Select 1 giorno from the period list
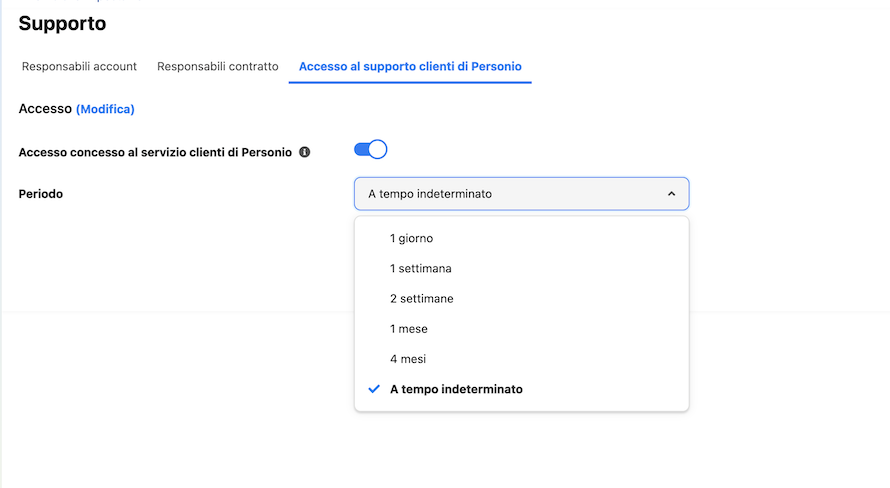 [522, 238]
